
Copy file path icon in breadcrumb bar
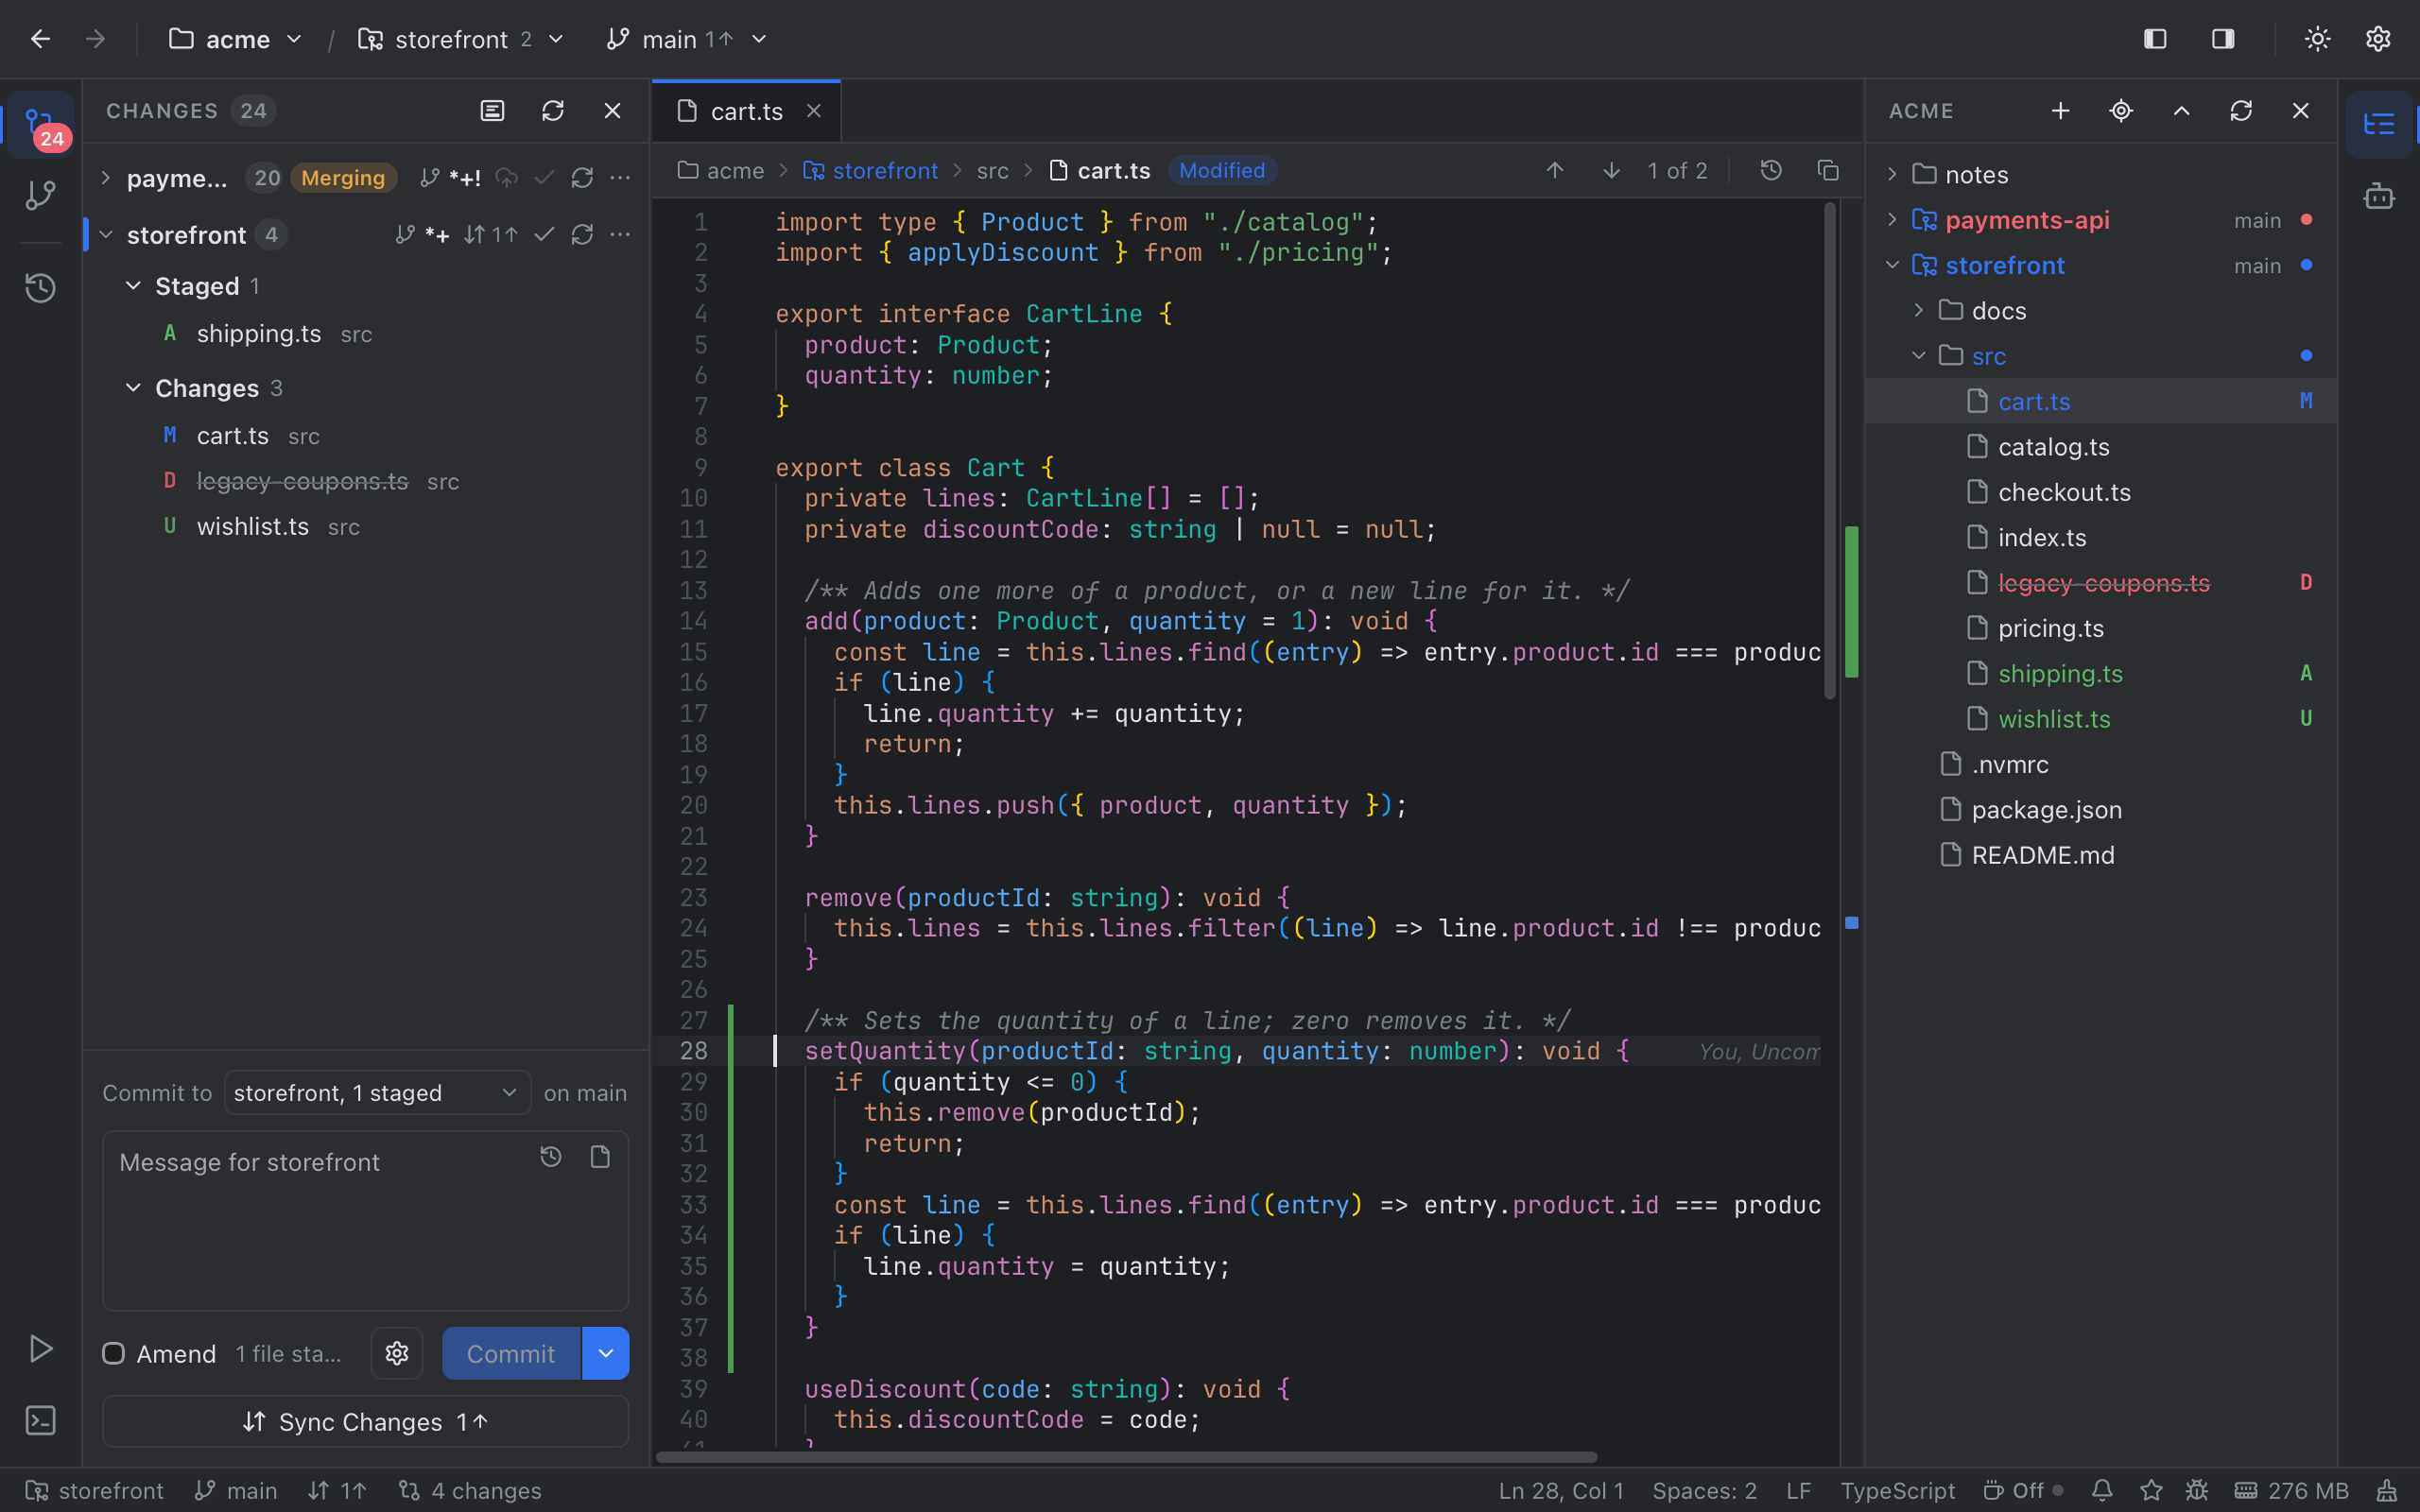click(1828, 171)
